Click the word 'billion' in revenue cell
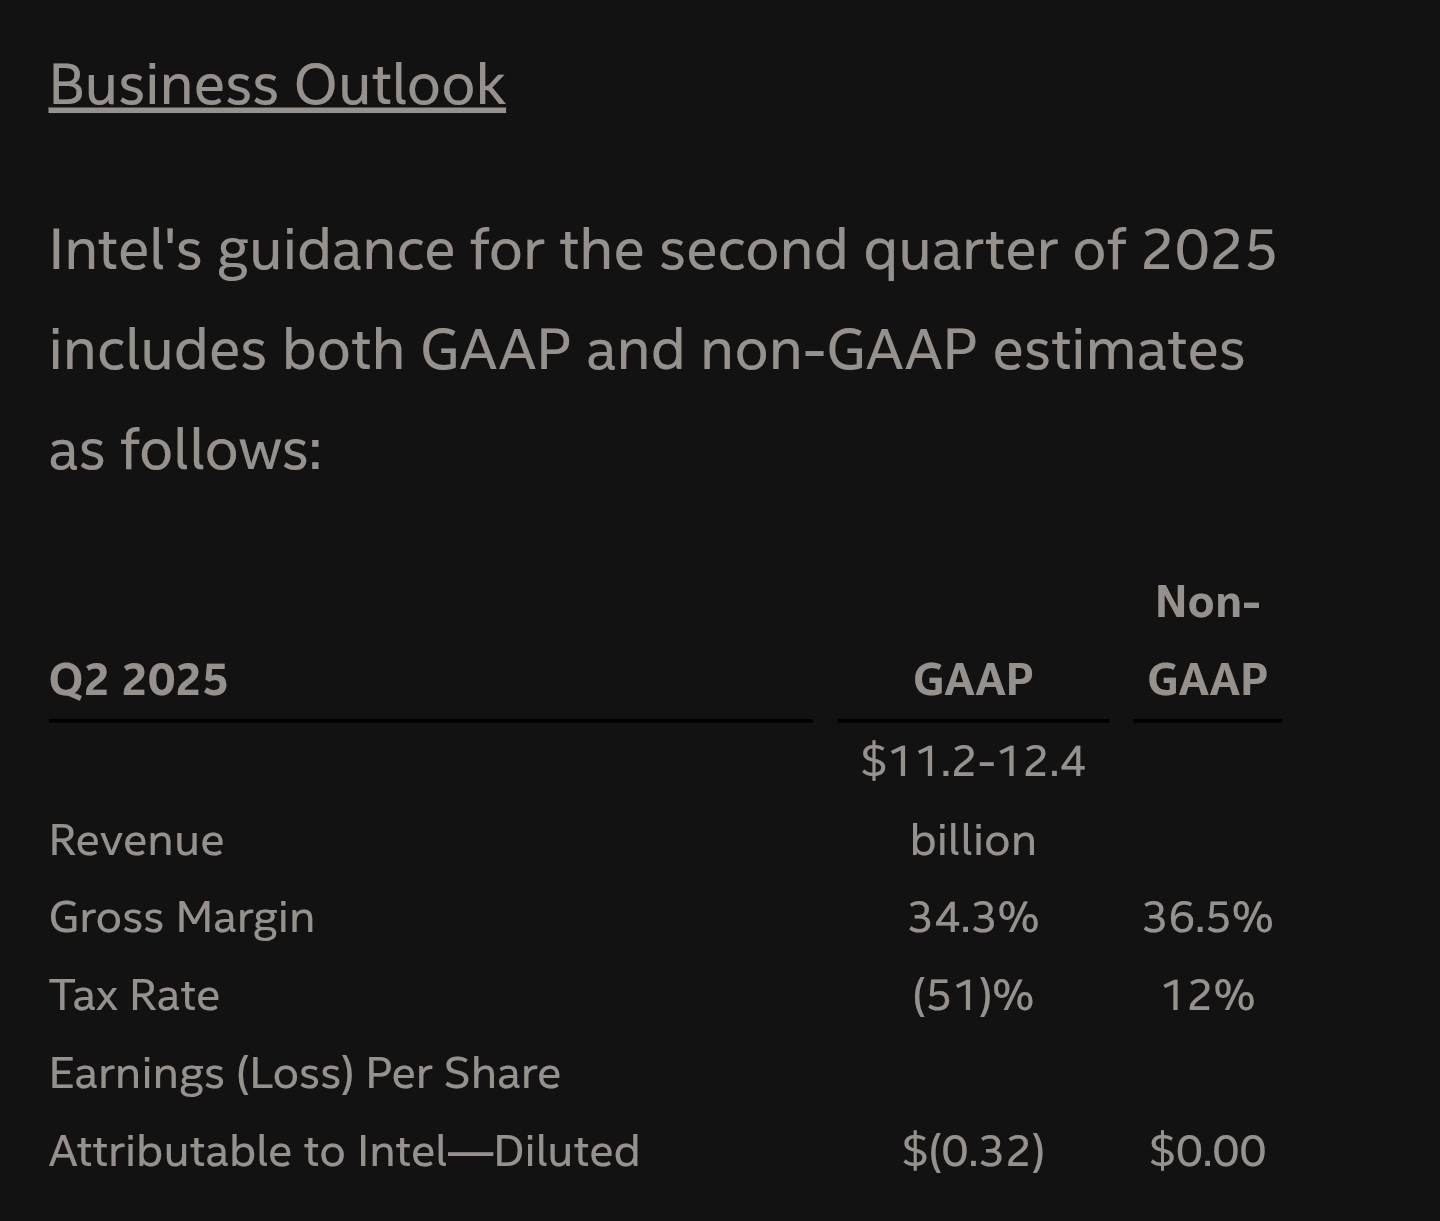 tap(973, 840)
